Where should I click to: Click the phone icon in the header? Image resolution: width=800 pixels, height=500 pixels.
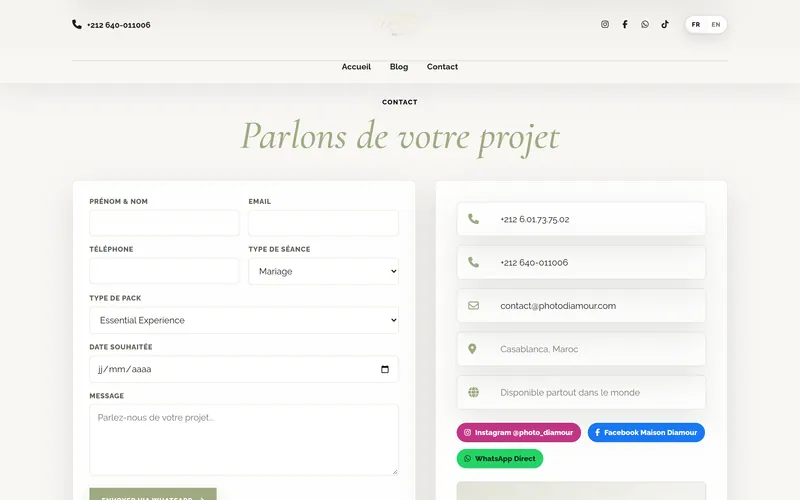point(77,24)
